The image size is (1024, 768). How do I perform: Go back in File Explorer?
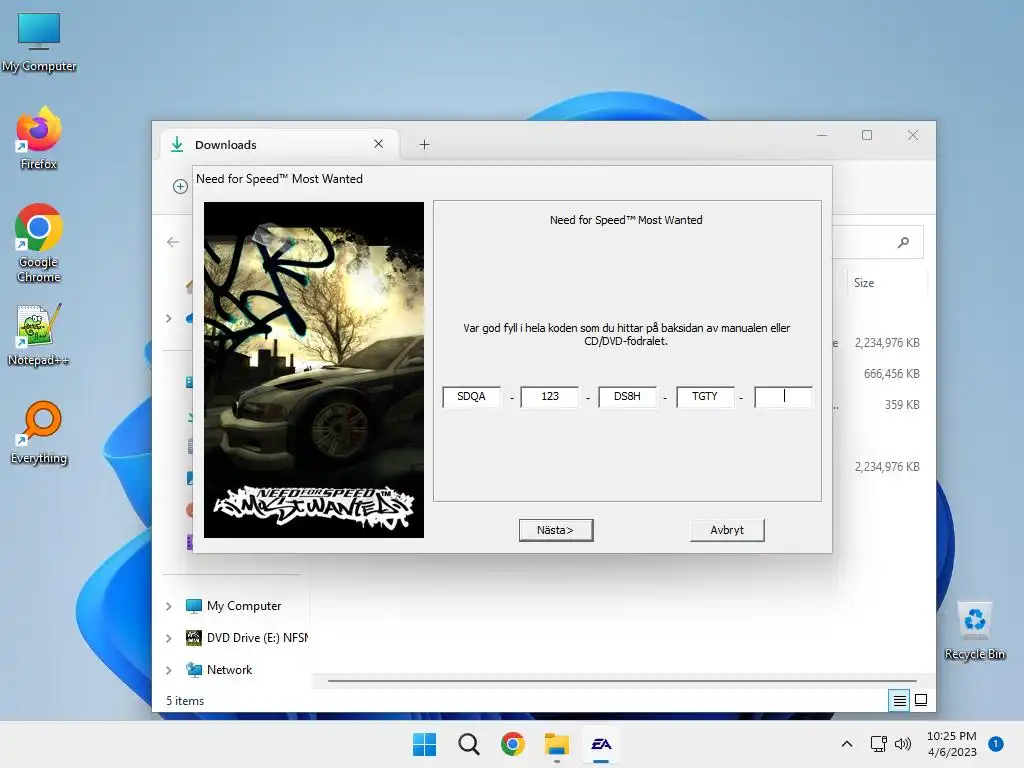(x=173, y=242)
